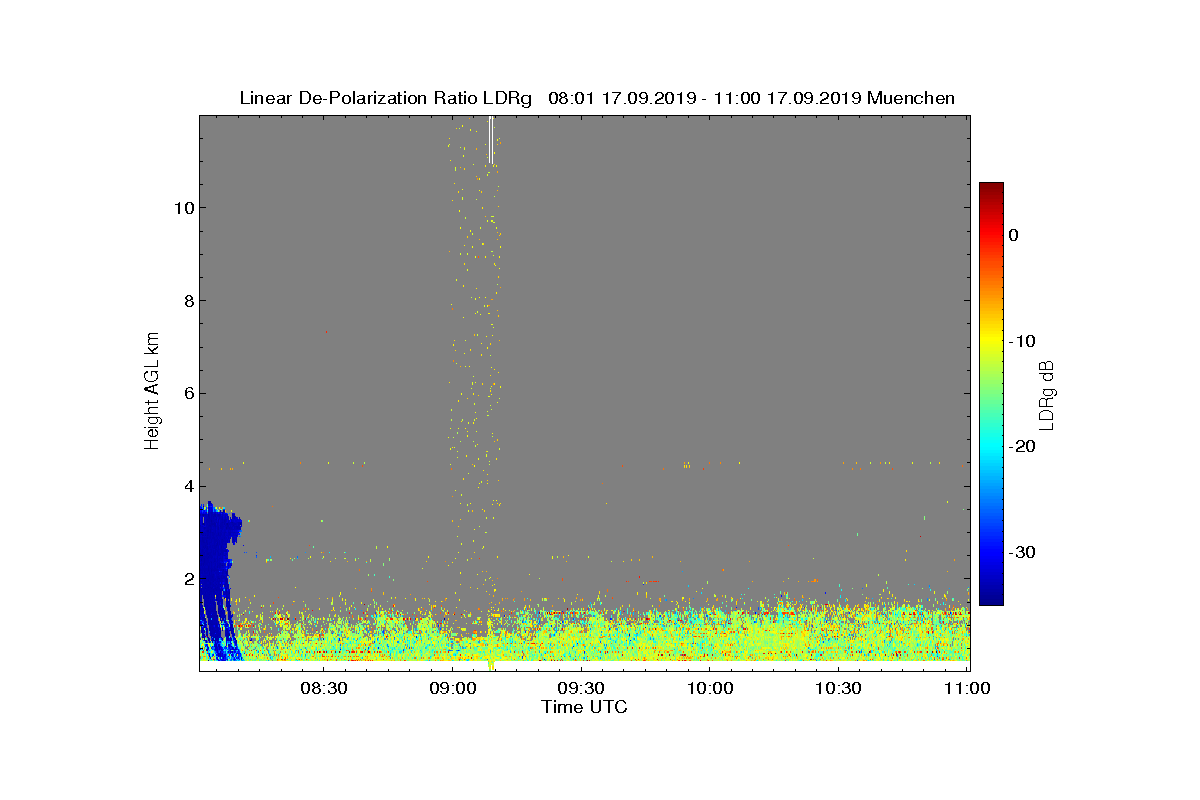This screenshot has height=800, width=1200.
Task: Click the 08:30 time tick label
Action: [323, 688]
